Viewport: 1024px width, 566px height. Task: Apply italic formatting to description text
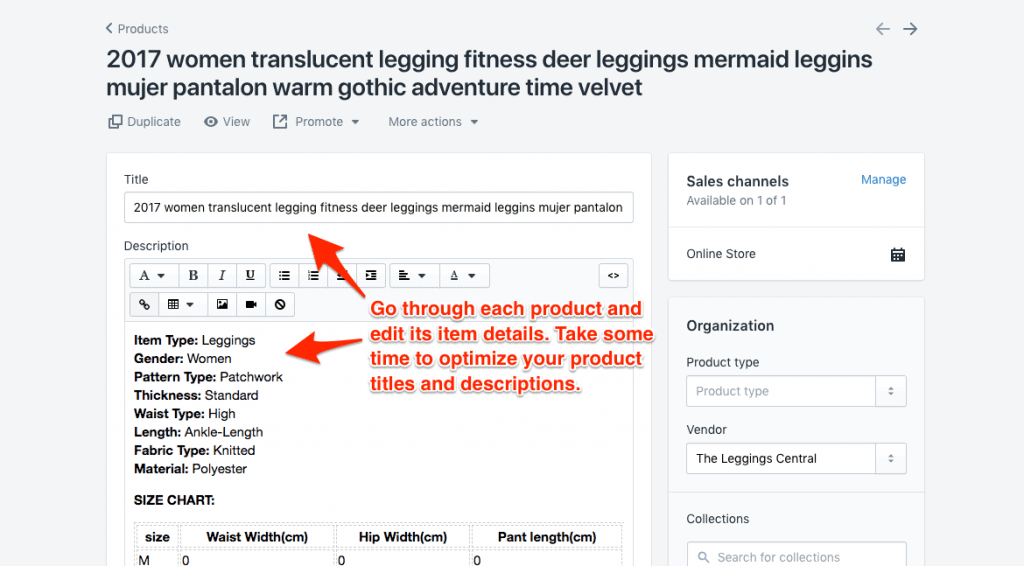[x=222, y=275]
